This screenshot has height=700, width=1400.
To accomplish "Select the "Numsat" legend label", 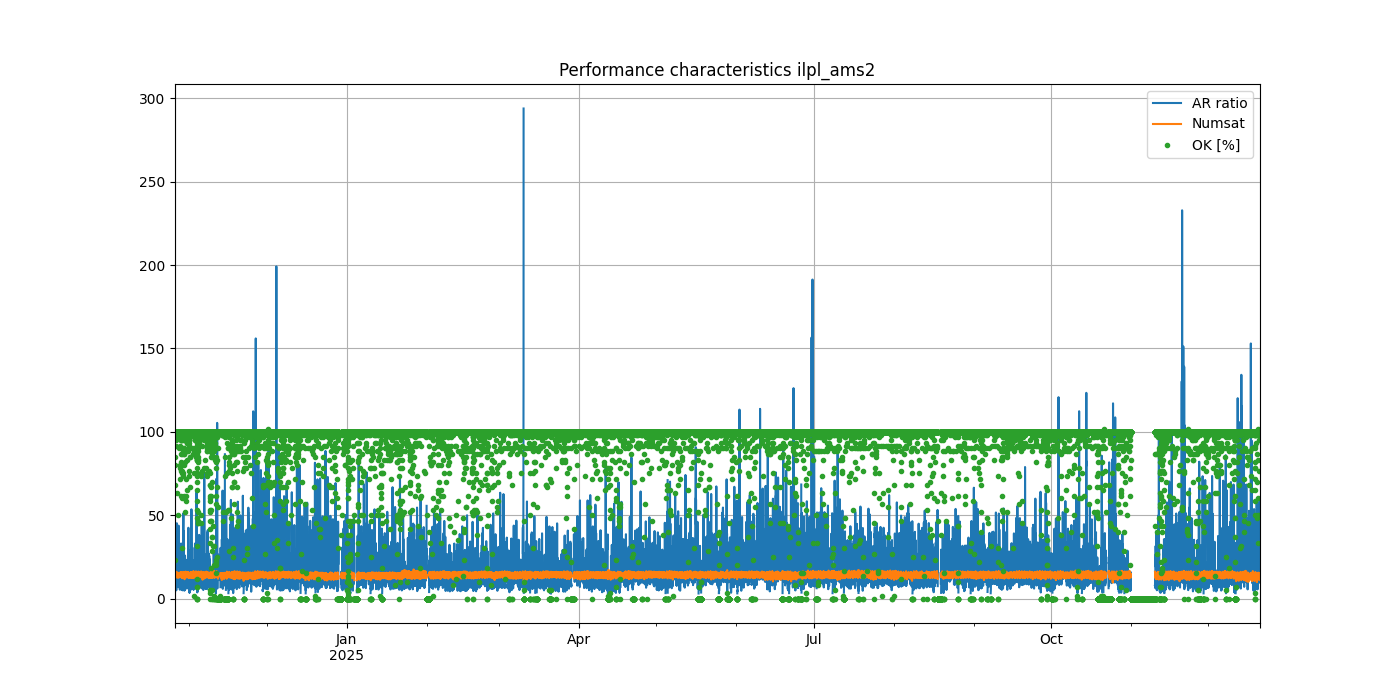I will tap(1218, 124).
